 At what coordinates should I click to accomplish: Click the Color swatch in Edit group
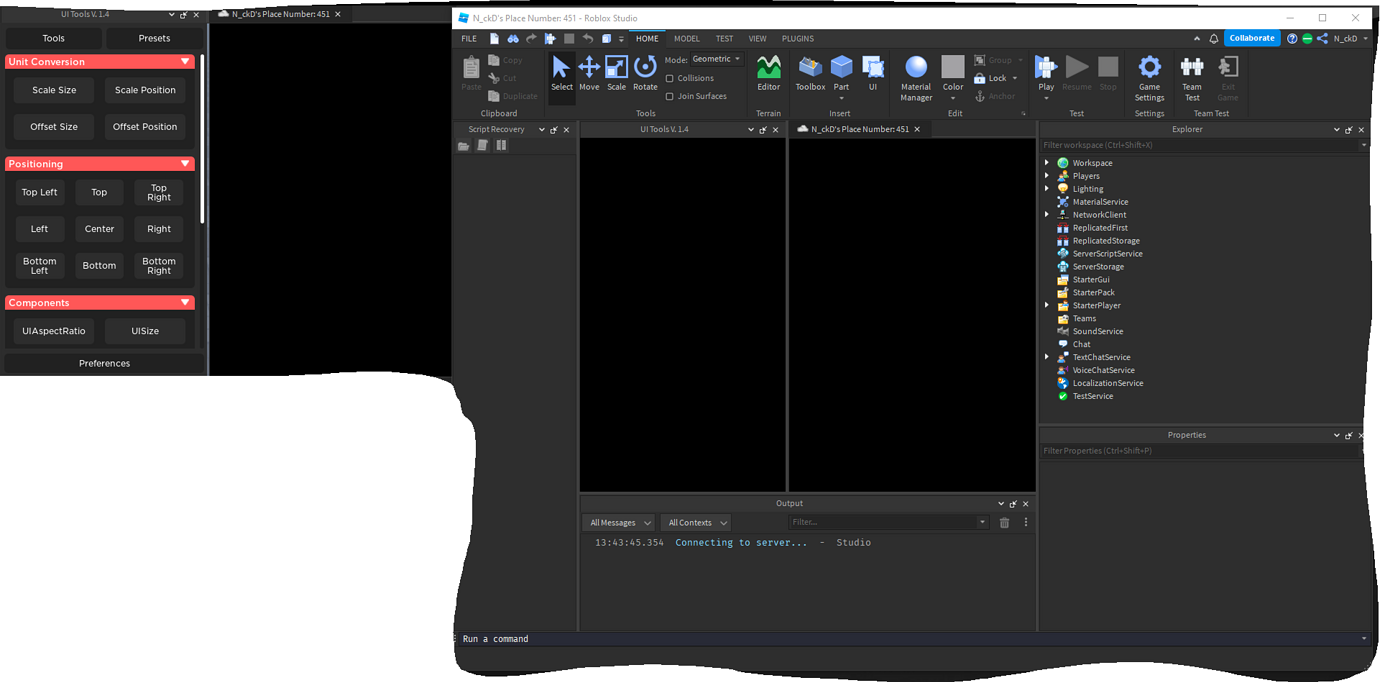tap(953, 67)
